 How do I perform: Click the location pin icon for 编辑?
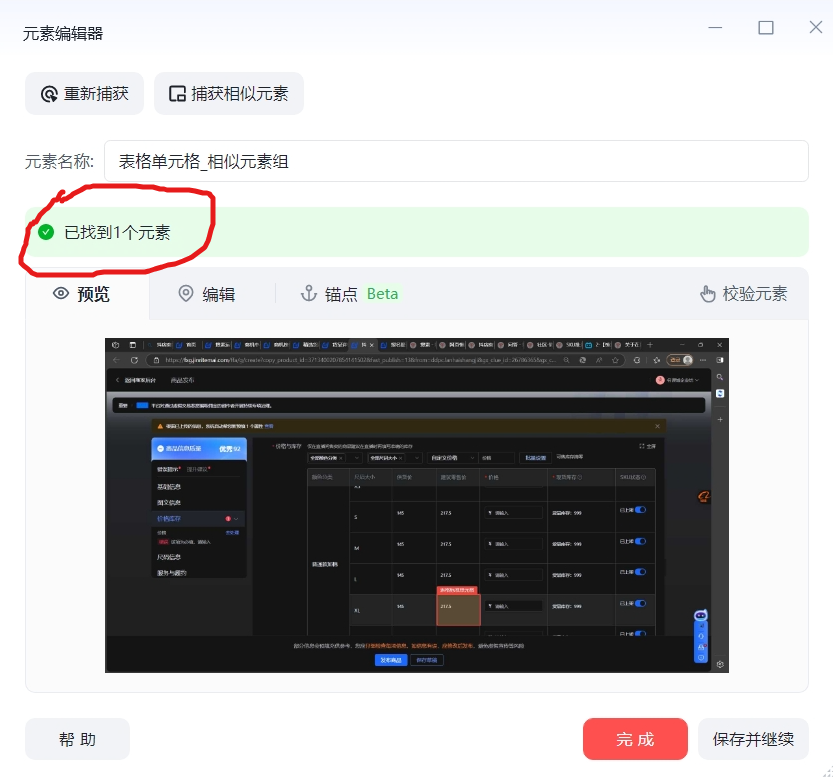pos(185,294)
